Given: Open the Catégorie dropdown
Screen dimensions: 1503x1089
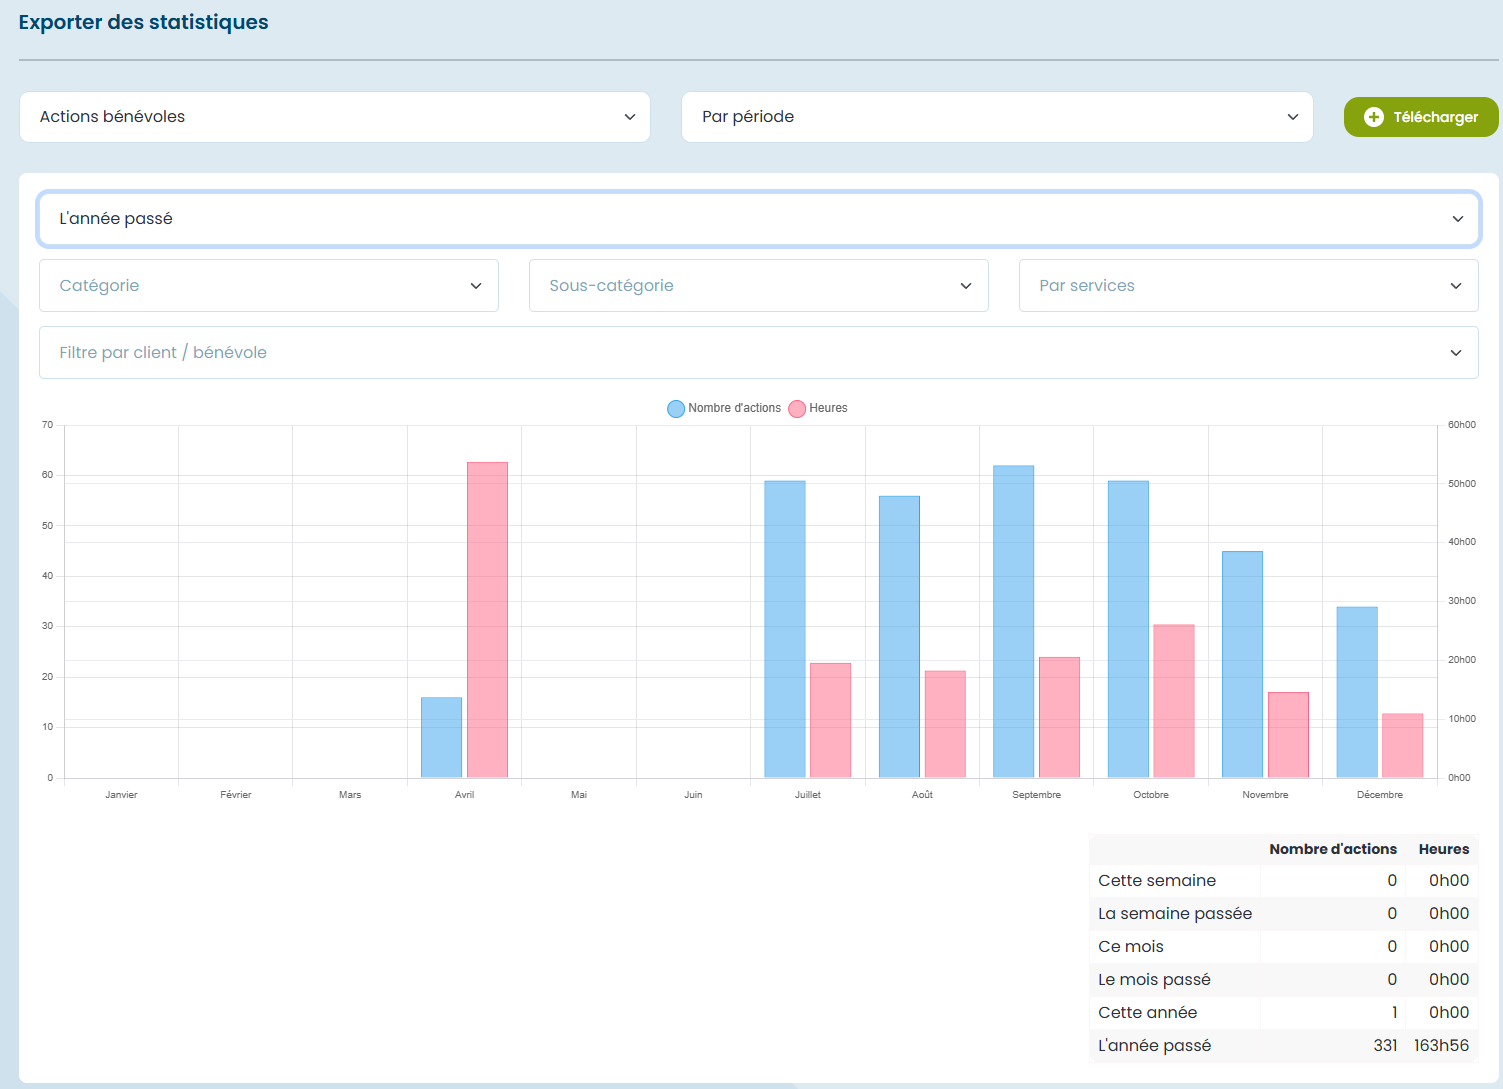Looking at the screenshot, I should [268, 286].
